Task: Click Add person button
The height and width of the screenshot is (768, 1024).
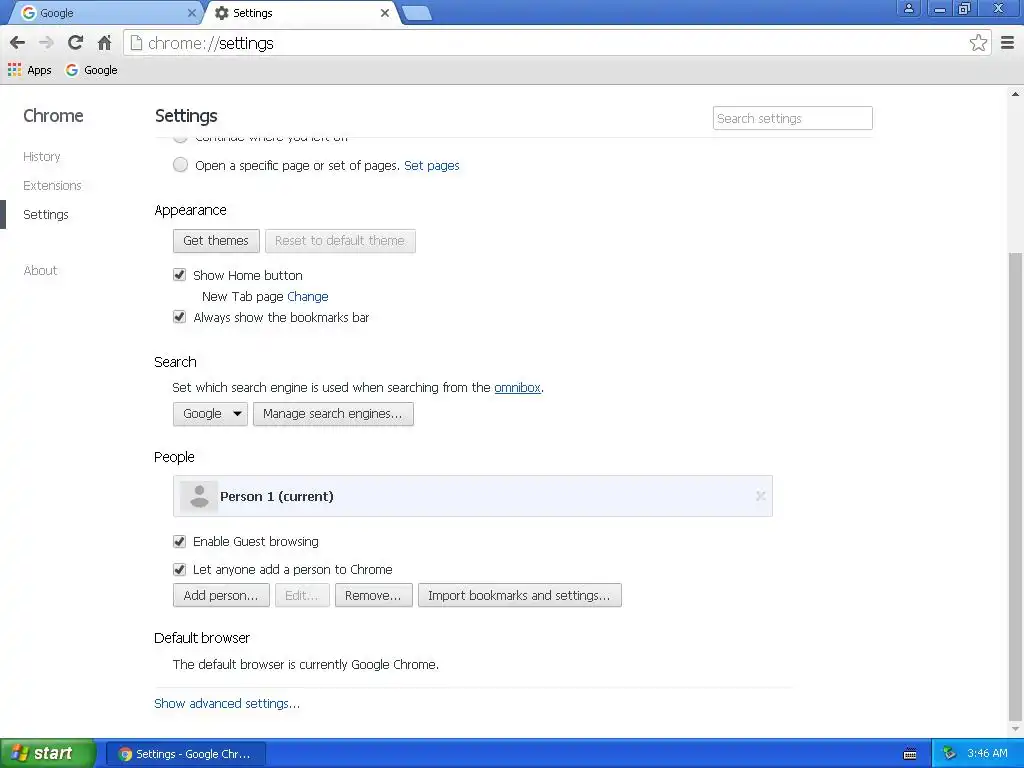Action: click(221, 596)
